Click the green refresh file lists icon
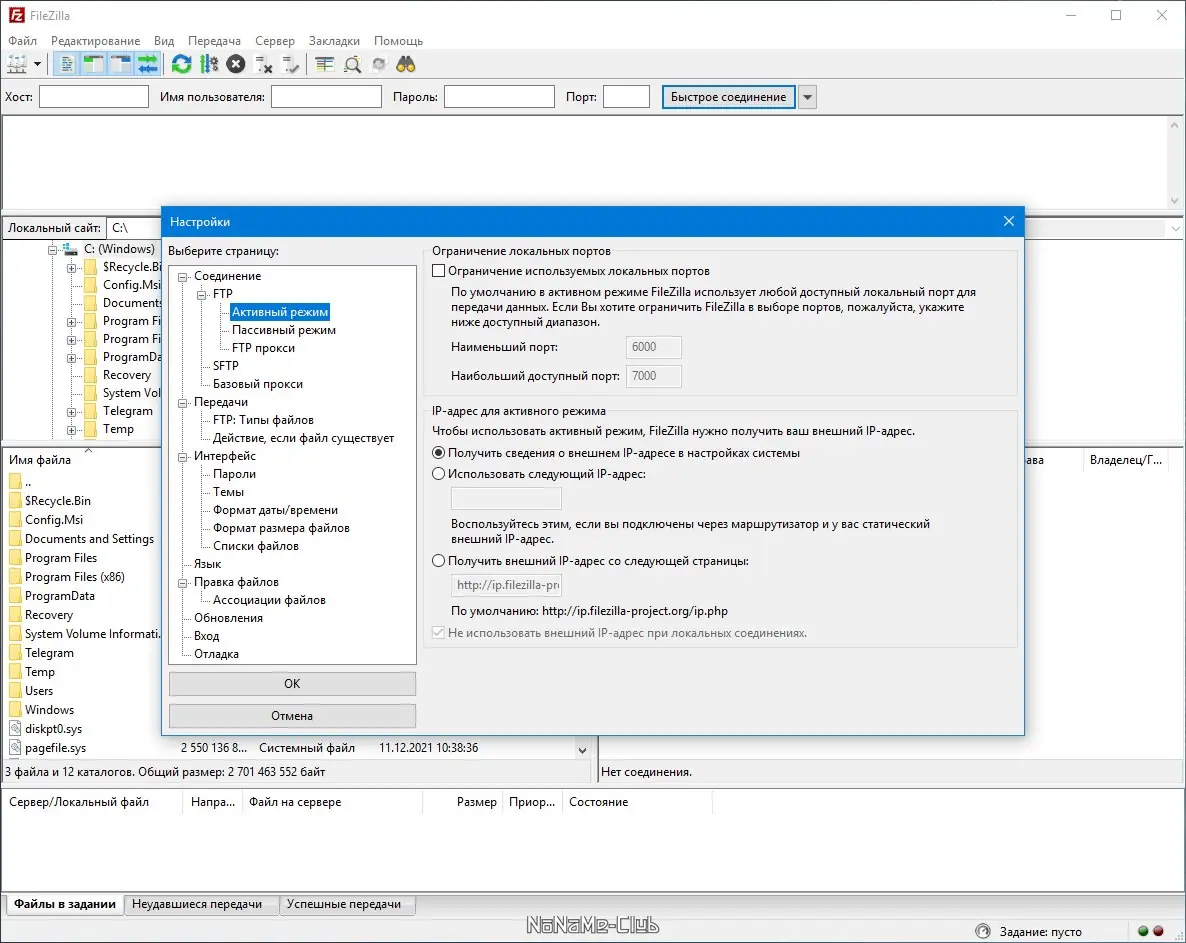The image size is (1186, 943). (182, 64)
